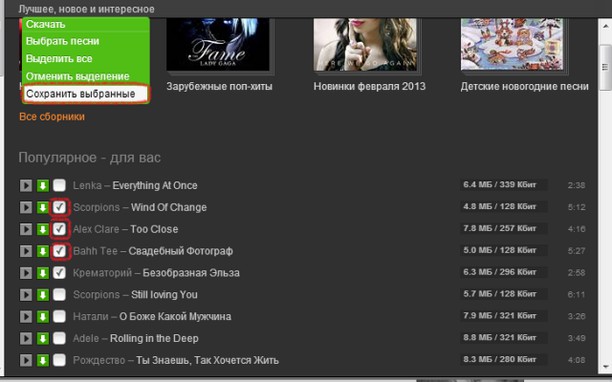Viewport: 612px width, 382px height.
Task: Click song title Rolling in the Deep
Action: click(x=154, y=338)
